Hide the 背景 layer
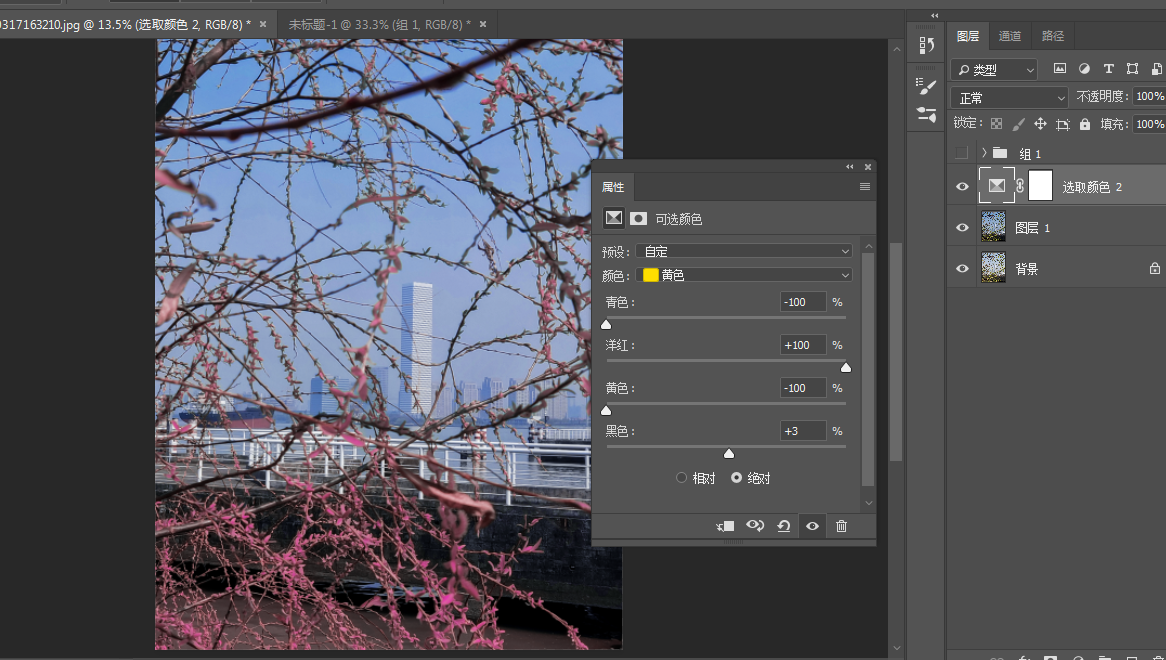This screenshot has width=1166, height=660. point(962,269)
